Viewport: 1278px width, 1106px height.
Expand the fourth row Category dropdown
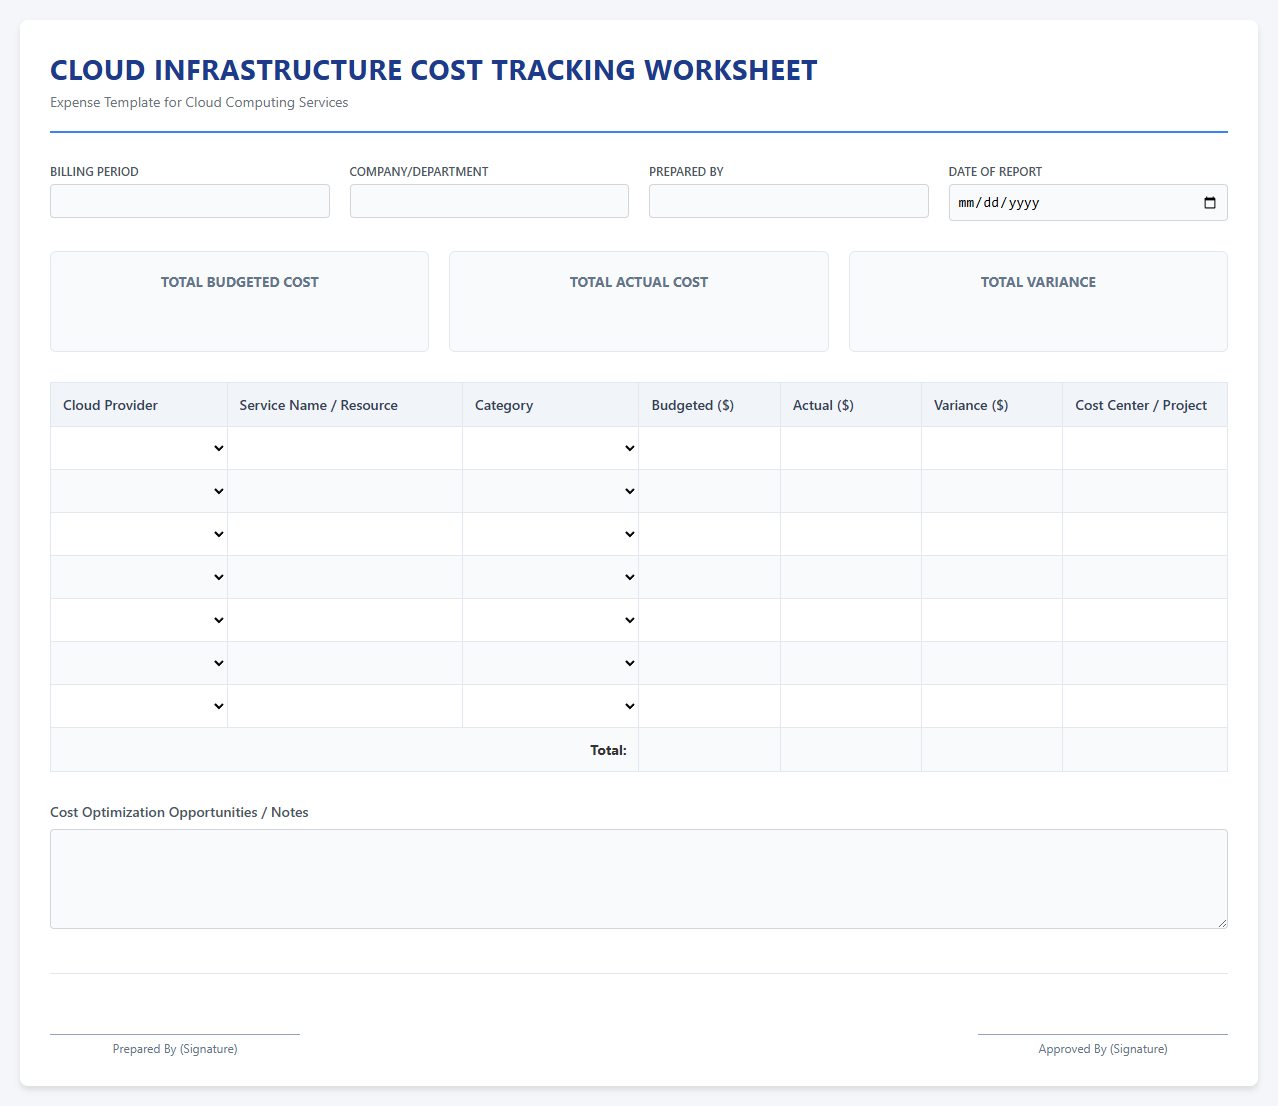550,577
